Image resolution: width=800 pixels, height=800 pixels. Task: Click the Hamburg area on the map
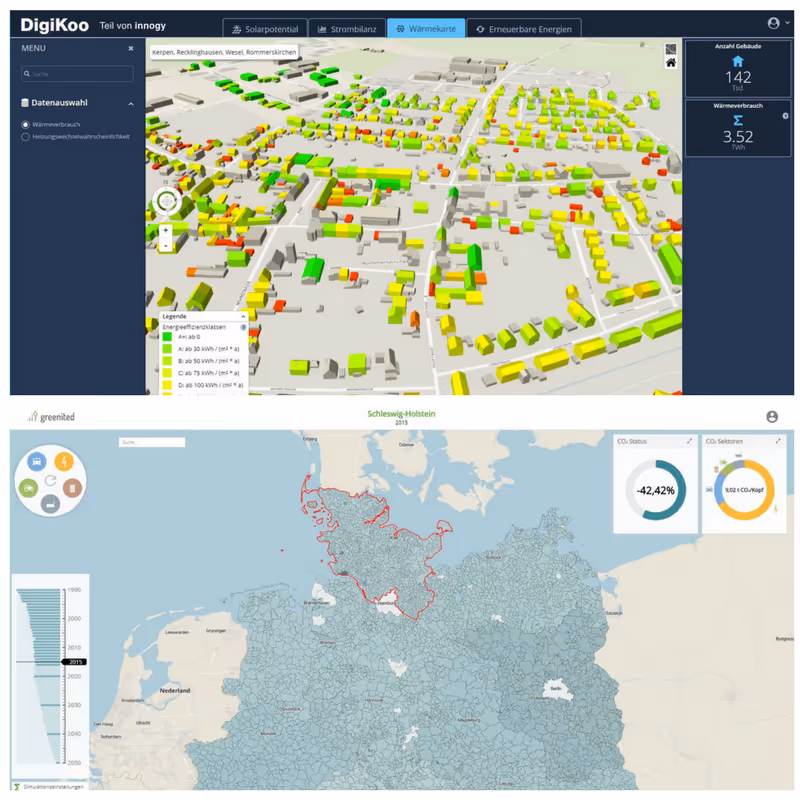tap(387, 603)
